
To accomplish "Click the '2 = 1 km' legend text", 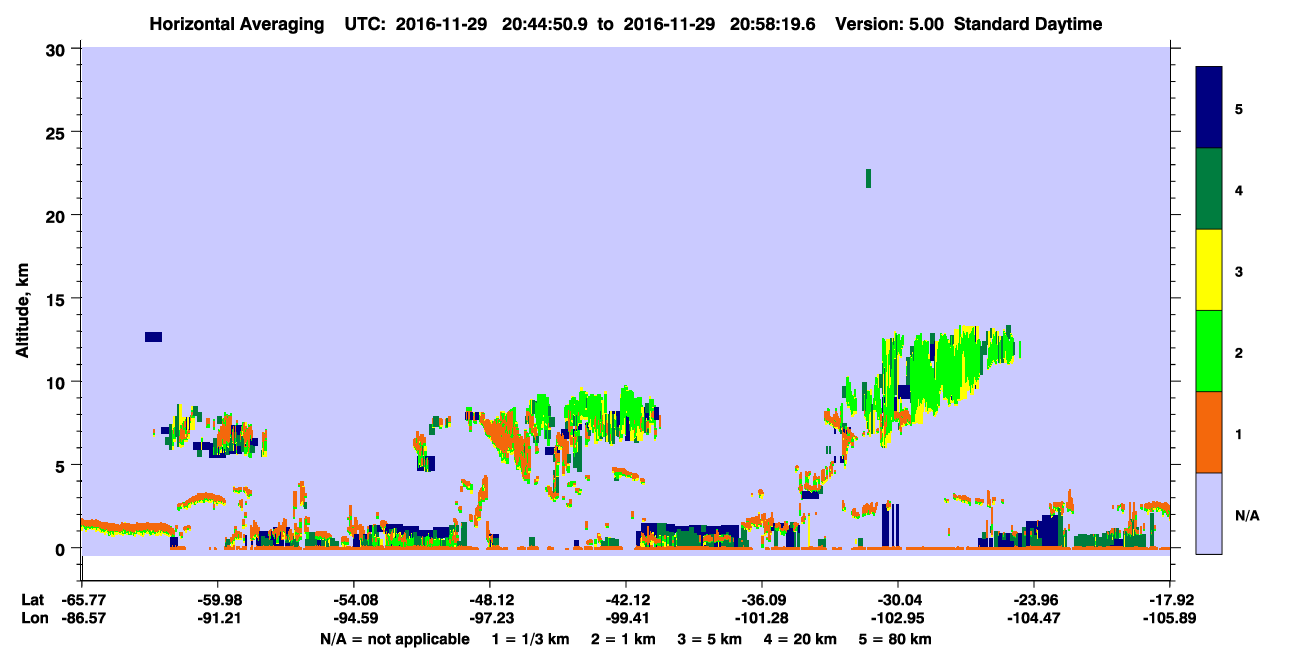I will (623, 639).
